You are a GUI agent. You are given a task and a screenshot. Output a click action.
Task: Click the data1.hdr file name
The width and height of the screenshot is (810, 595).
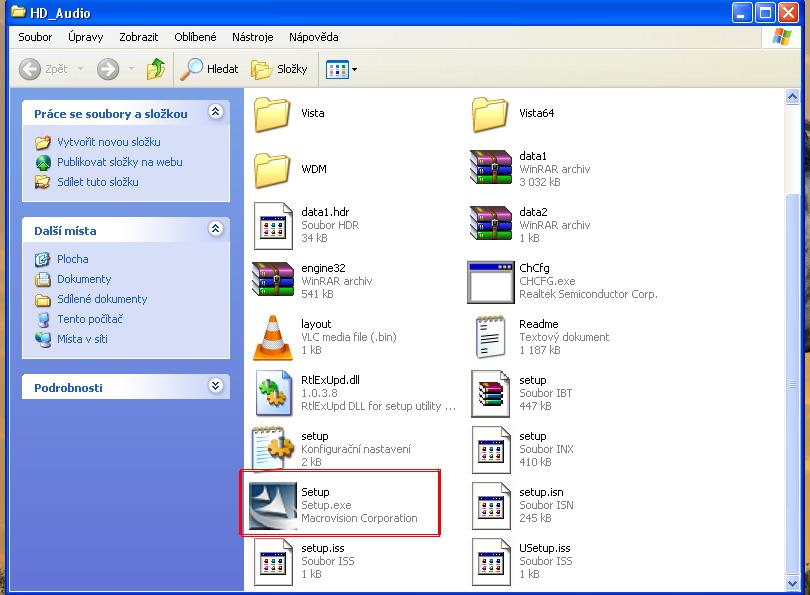325,212
